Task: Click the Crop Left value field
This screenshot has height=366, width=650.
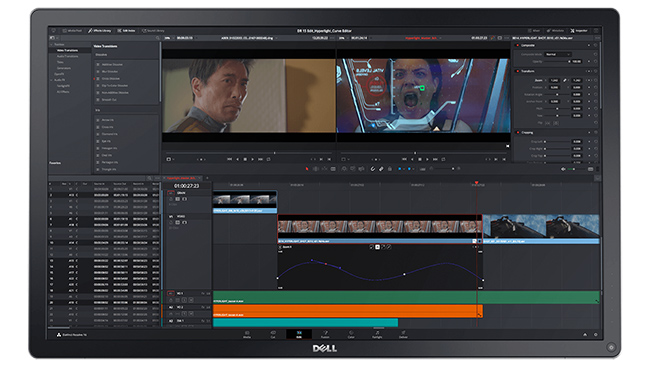Action: click(x=577, y=142)
